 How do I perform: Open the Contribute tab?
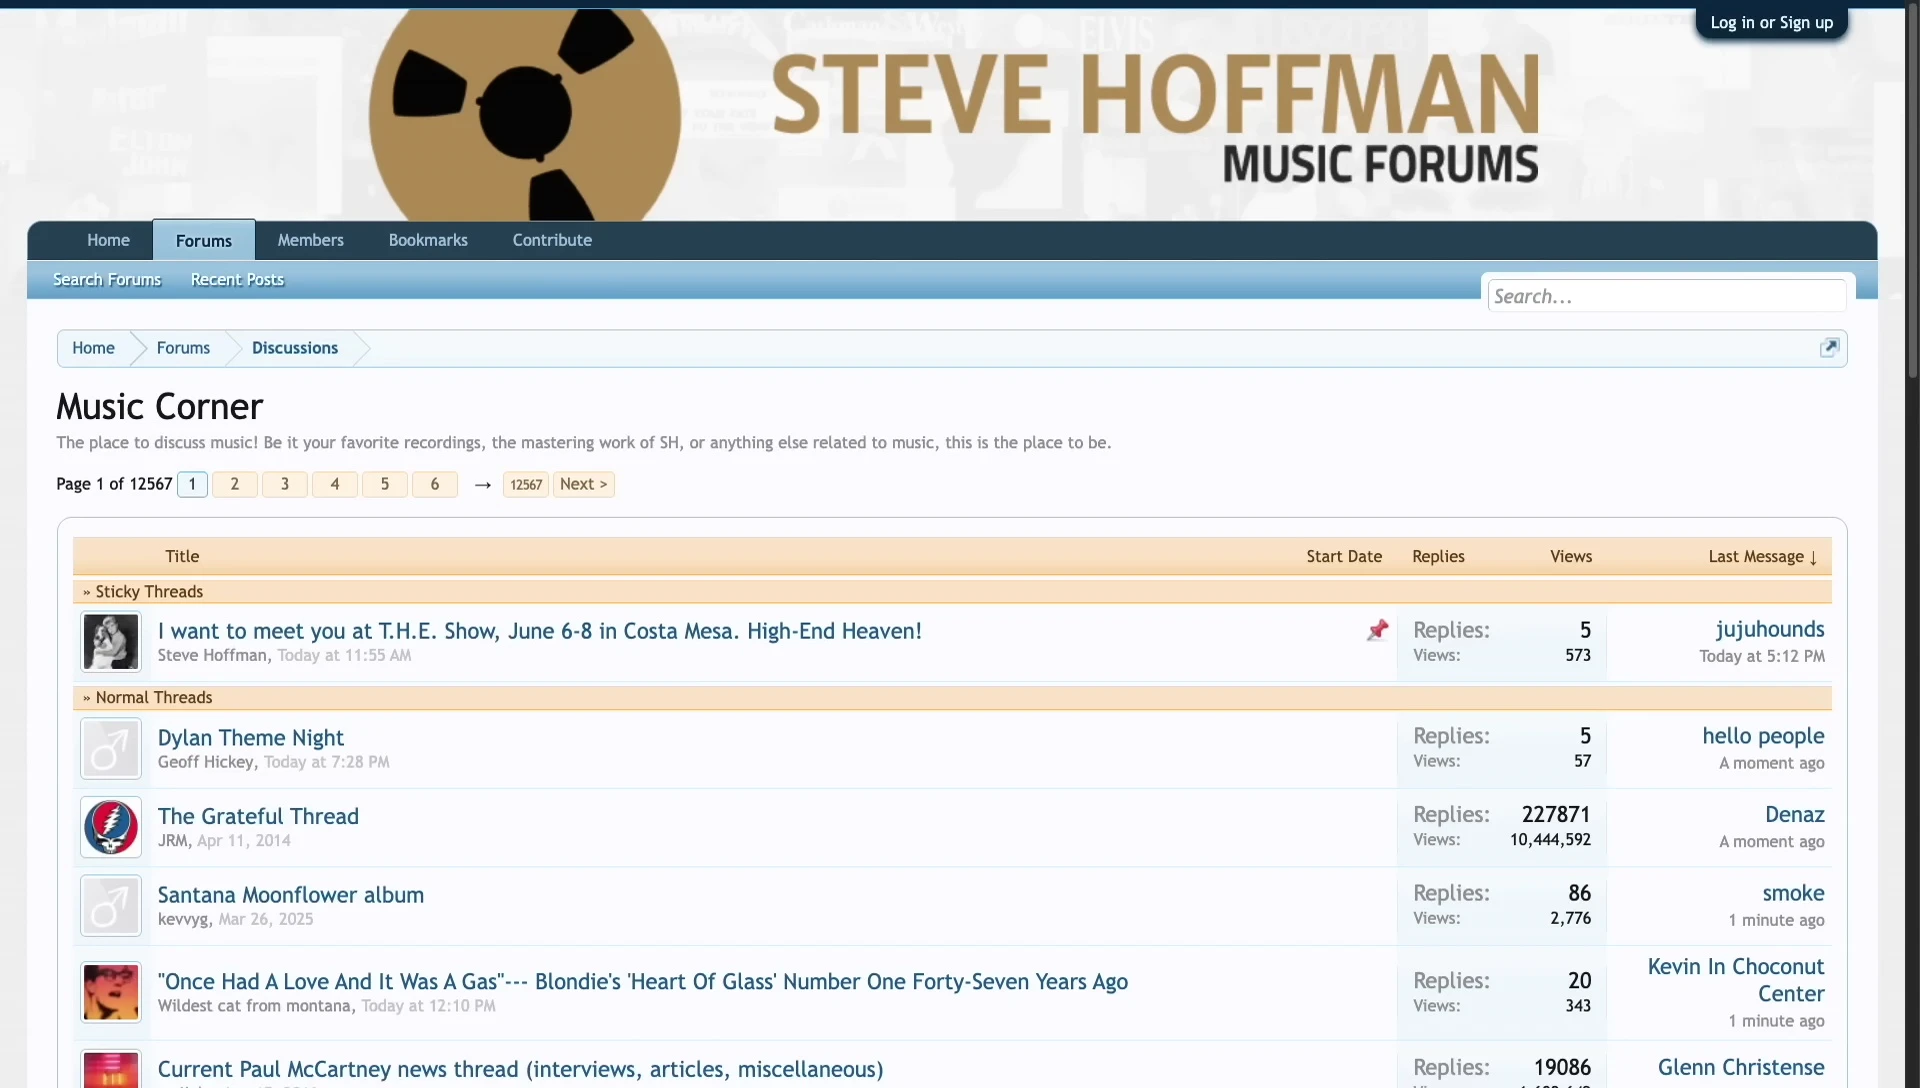coord(552,240)
